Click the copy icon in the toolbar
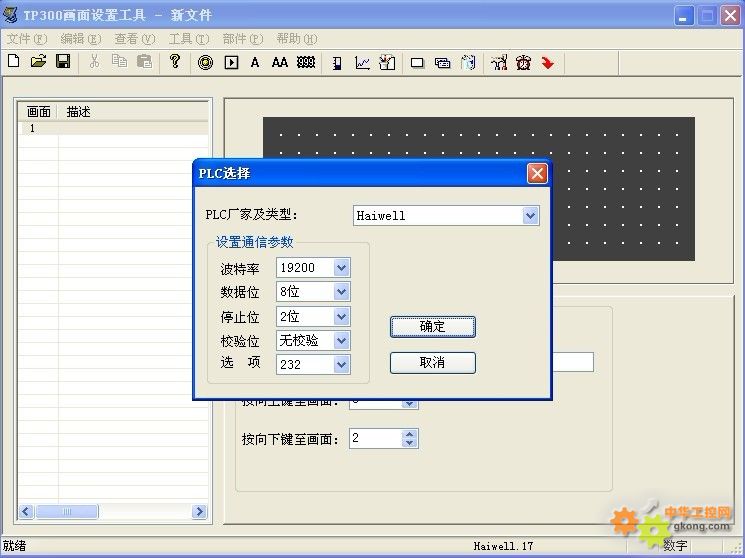 click(x=119, y=62)
